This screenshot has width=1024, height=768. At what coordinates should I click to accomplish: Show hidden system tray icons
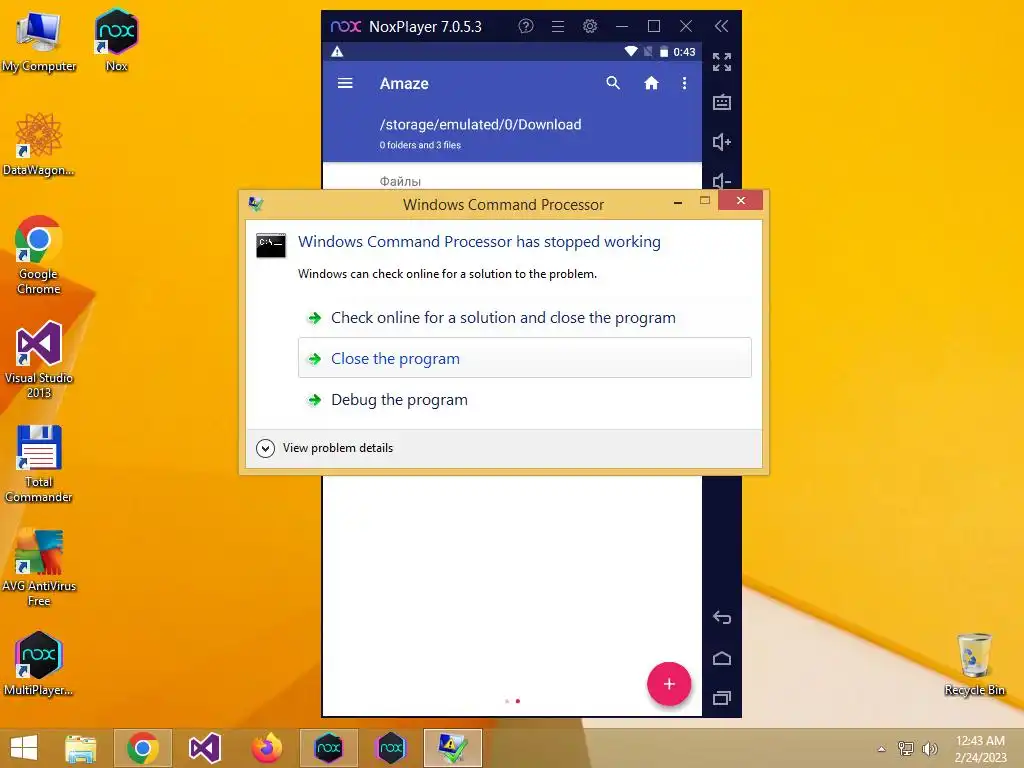[x=882, y=749]
